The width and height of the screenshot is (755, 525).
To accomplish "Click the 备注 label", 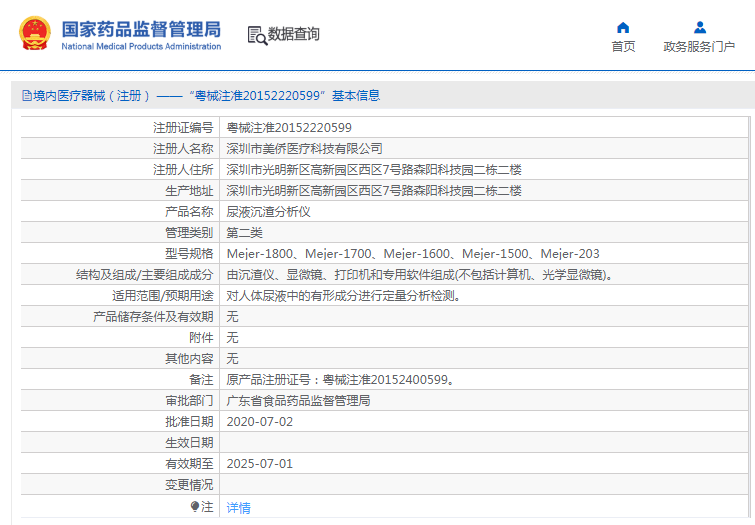I will [201, 380].
